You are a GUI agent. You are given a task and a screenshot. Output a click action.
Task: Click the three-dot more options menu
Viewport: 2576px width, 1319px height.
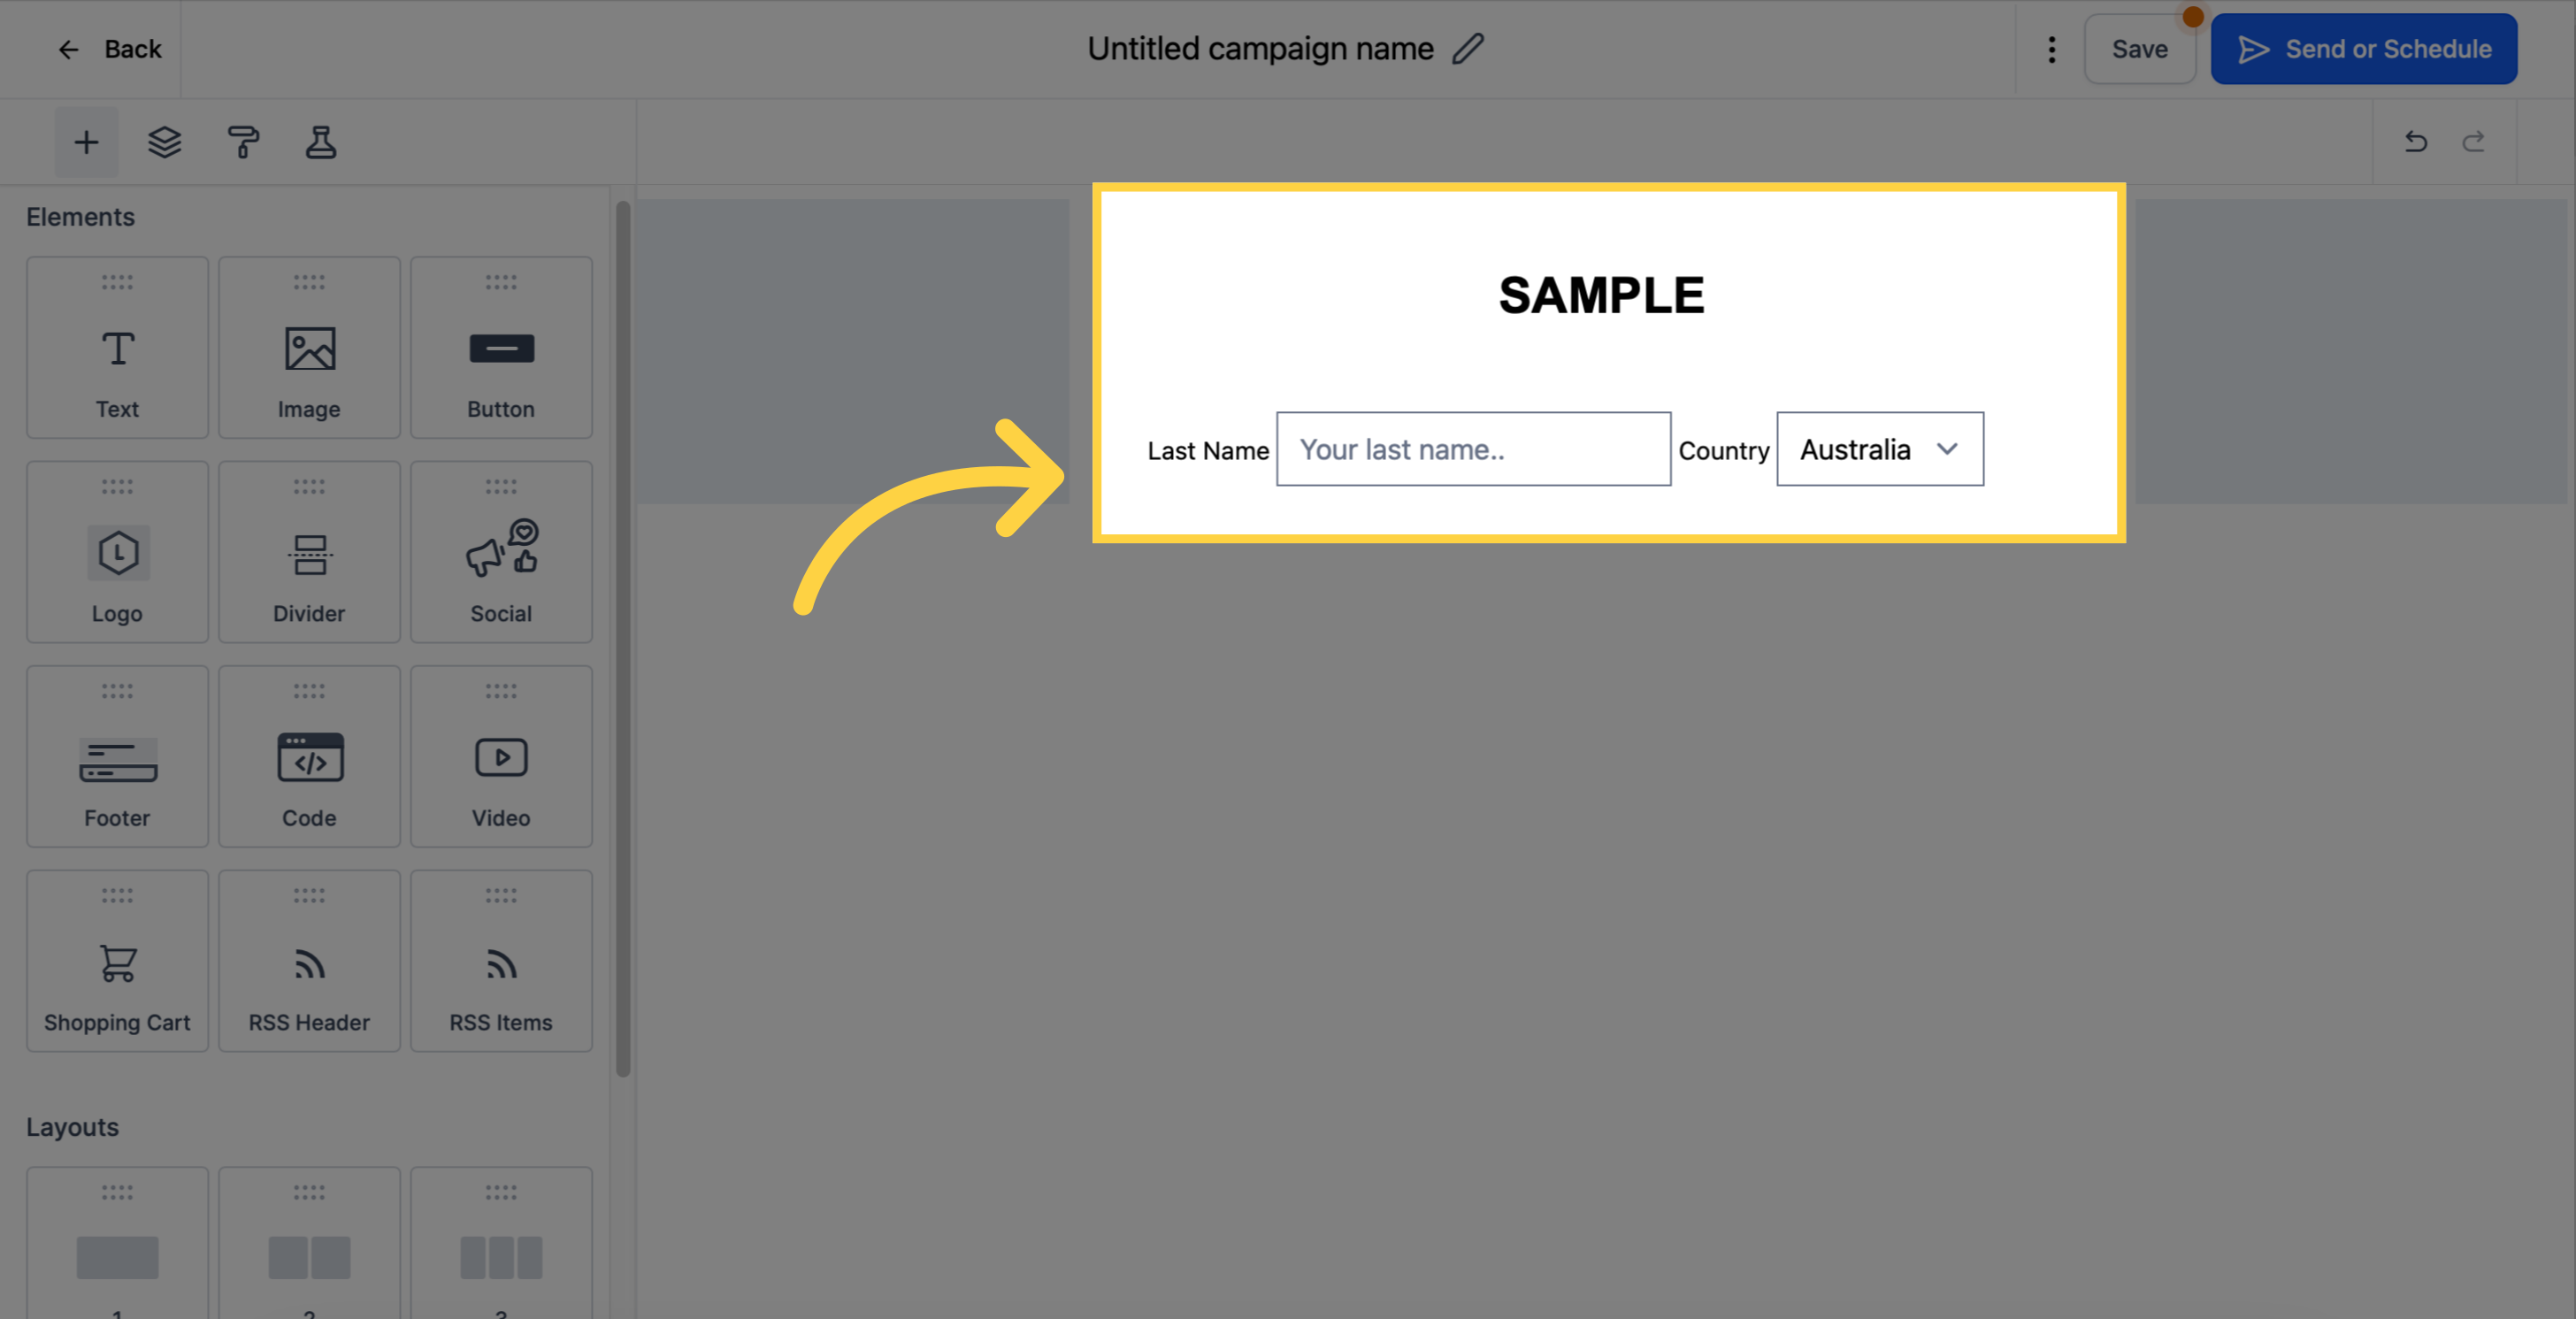(2051, 47)
